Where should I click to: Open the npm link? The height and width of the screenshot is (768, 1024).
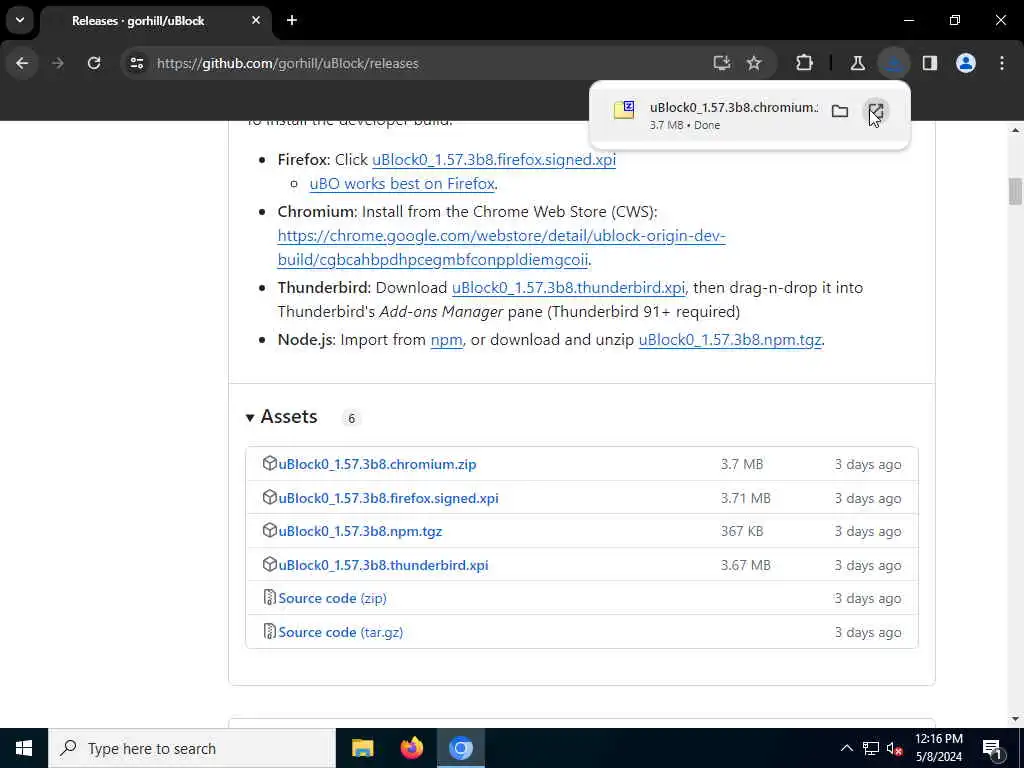[x=447, y=340]
